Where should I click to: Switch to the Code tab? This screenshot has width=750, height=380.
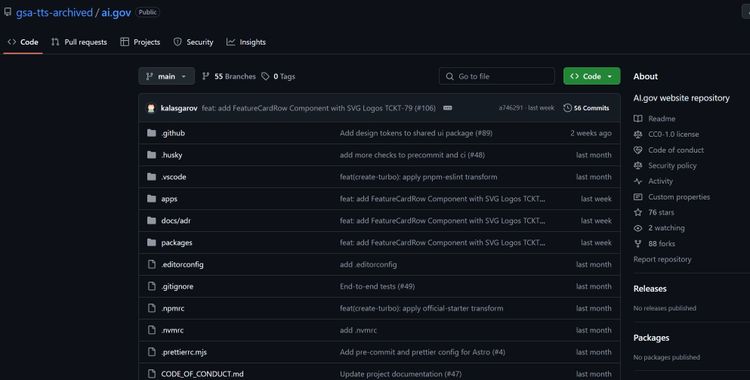pyautogui.click(x=23, y=42)
